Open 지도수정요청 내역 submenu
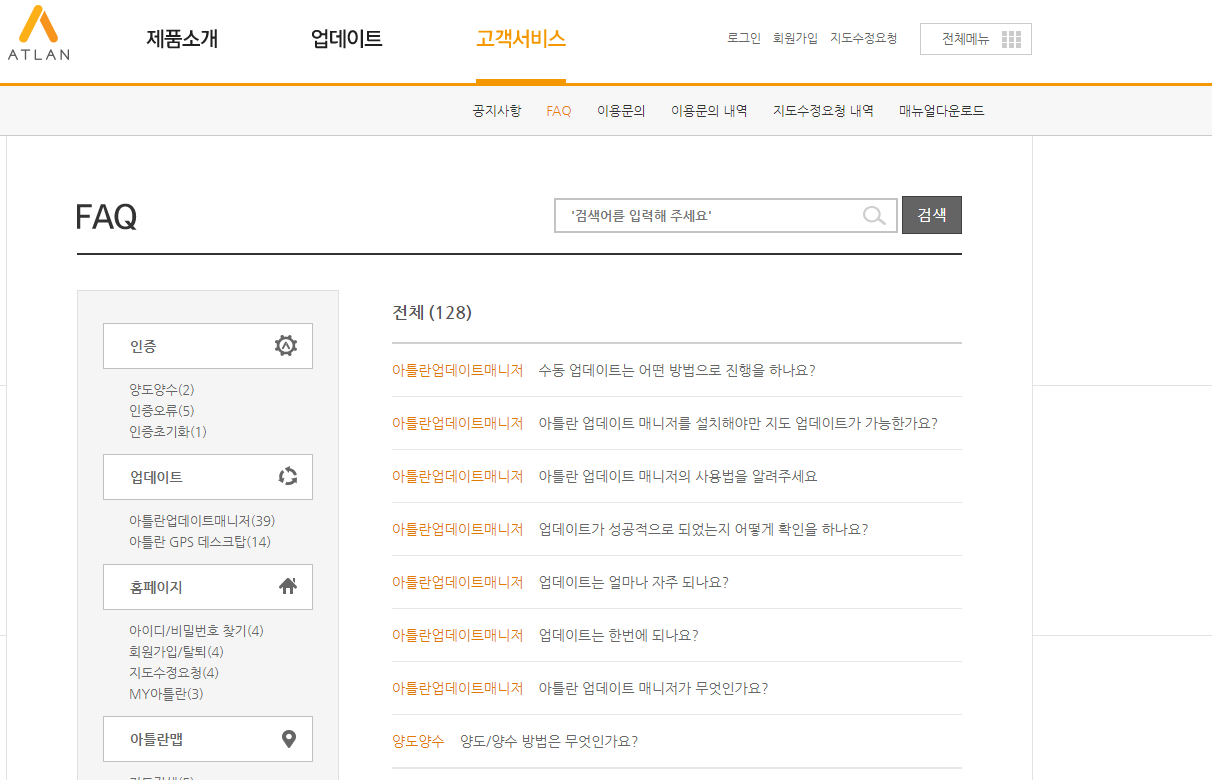Image resolution: width=1212 pixels, height=780 pixels. 823,111
